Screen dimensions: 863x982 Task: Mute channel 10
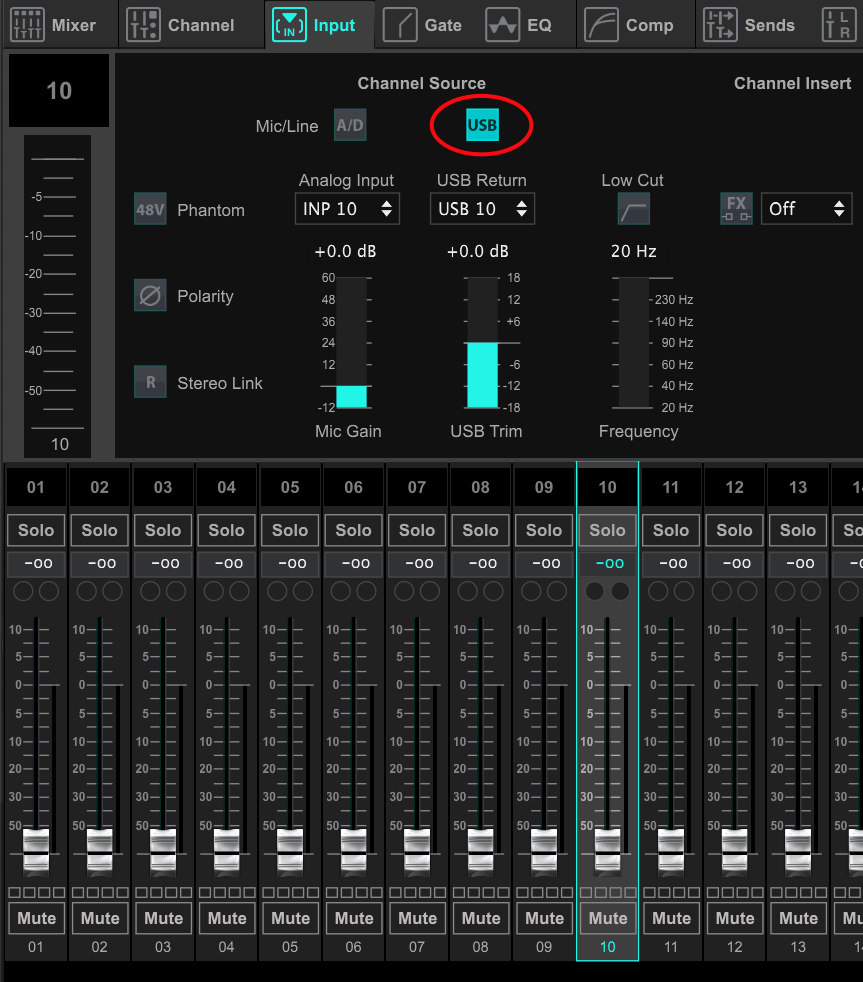(607, 918)
